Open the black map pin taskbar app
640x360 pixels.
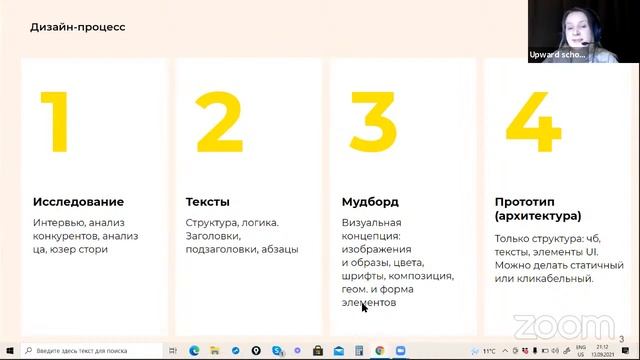[x=256, y=351]
